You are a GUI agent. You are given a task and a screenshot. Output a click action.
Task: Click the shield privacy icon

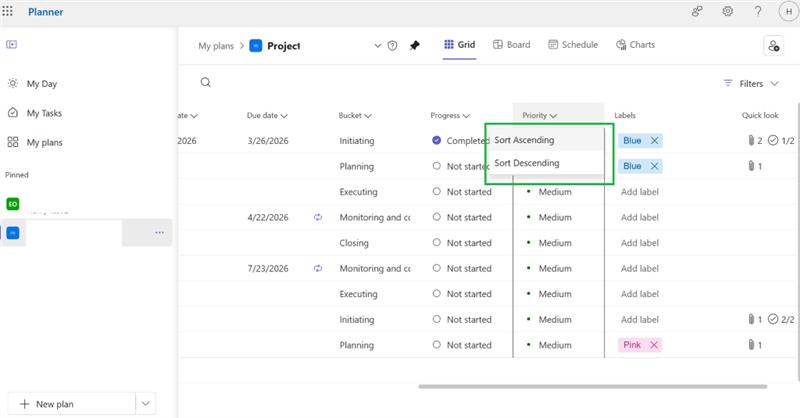(392, 45)
